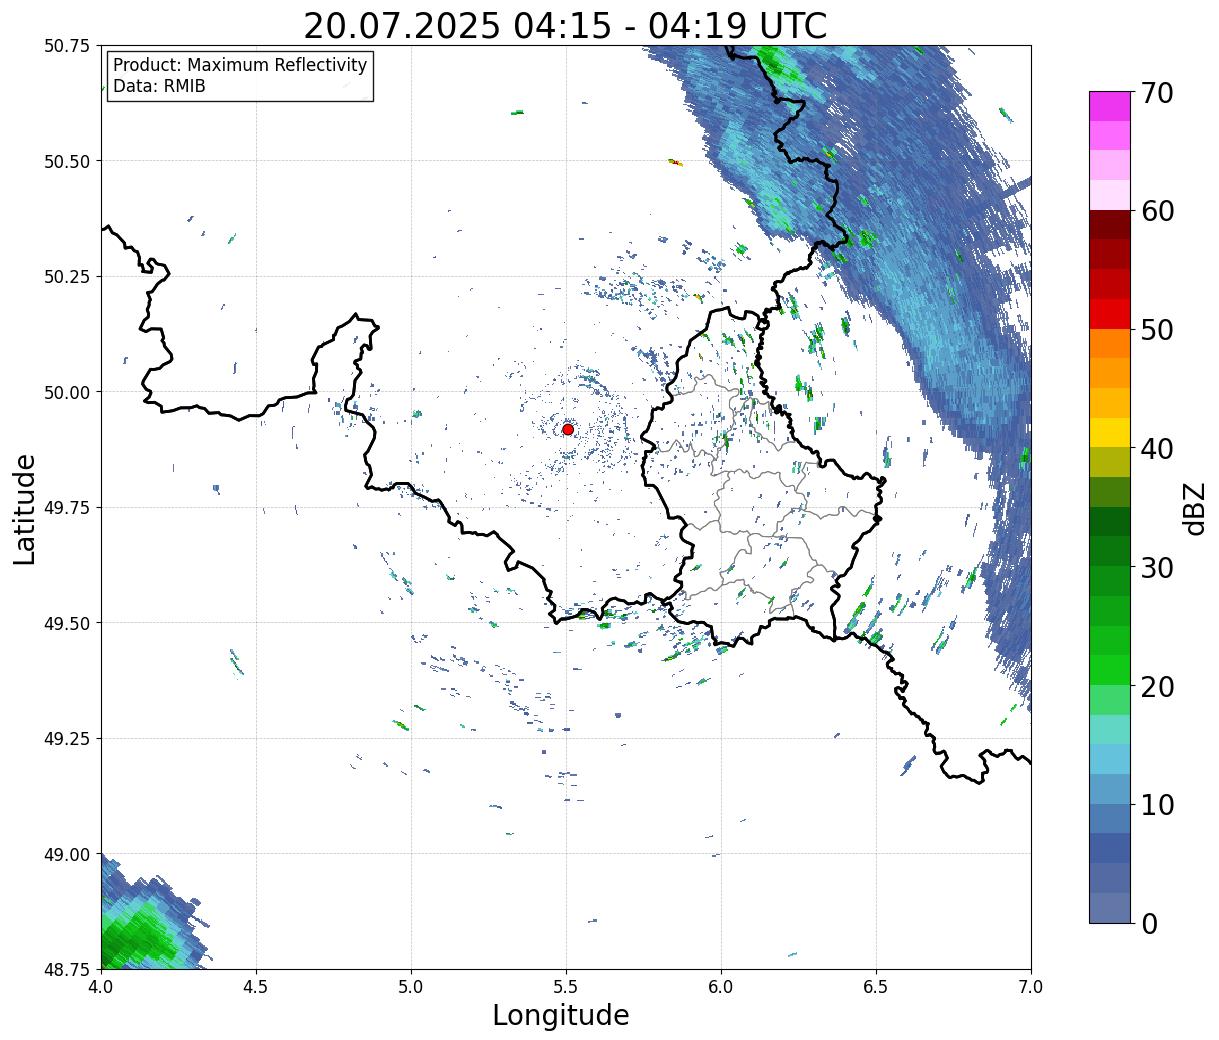Click the latitude tick label 49.25
This screenshot has height=1040, width=1219.
pyautogui.click(x=67, y=739)
